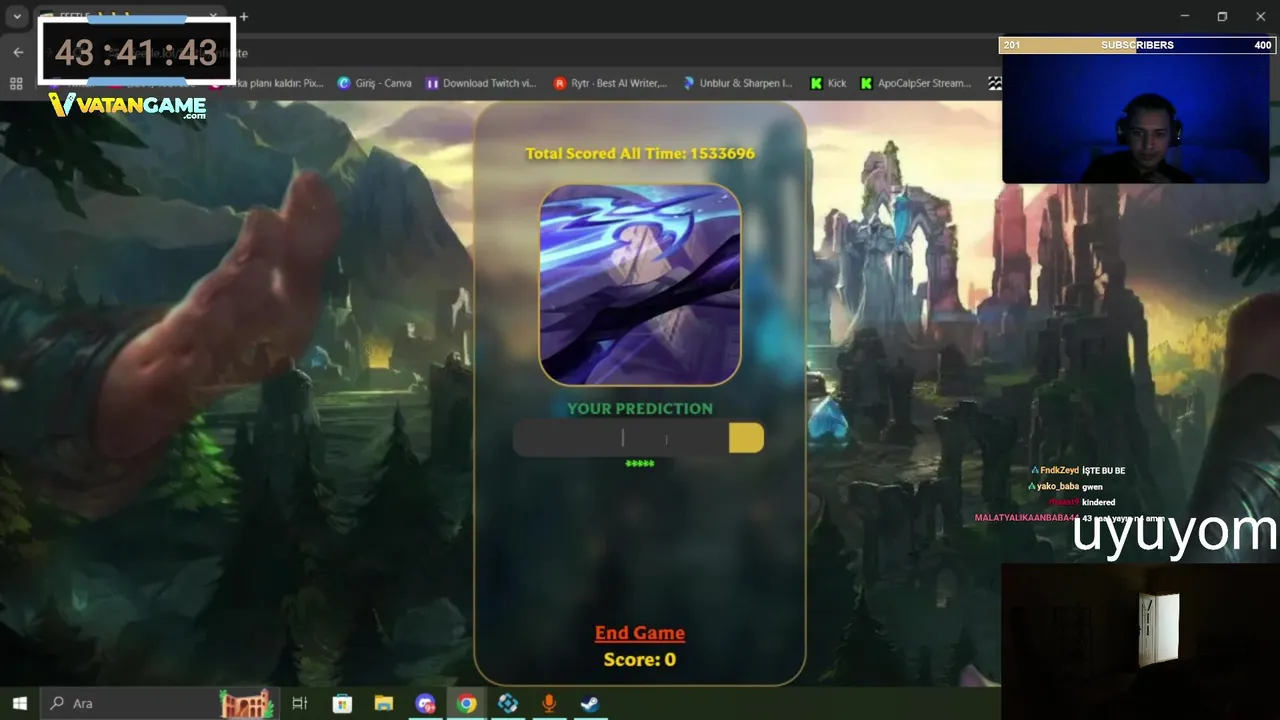Open the Download Twitch vi... bookmark
Screen dimensions: 1280x720
[481, 83]
